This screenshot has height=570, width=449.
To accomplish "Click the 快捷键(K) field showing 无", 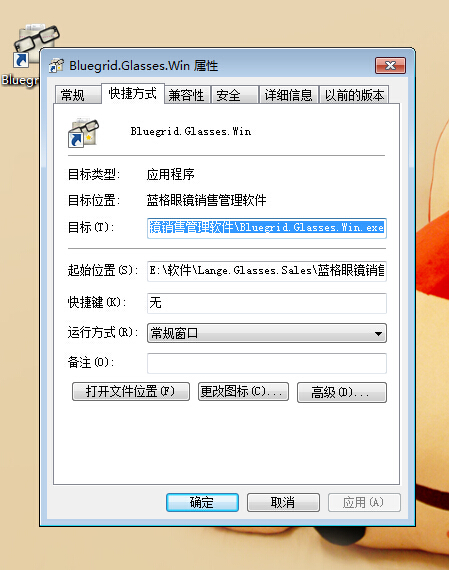I will pos(266,303).
